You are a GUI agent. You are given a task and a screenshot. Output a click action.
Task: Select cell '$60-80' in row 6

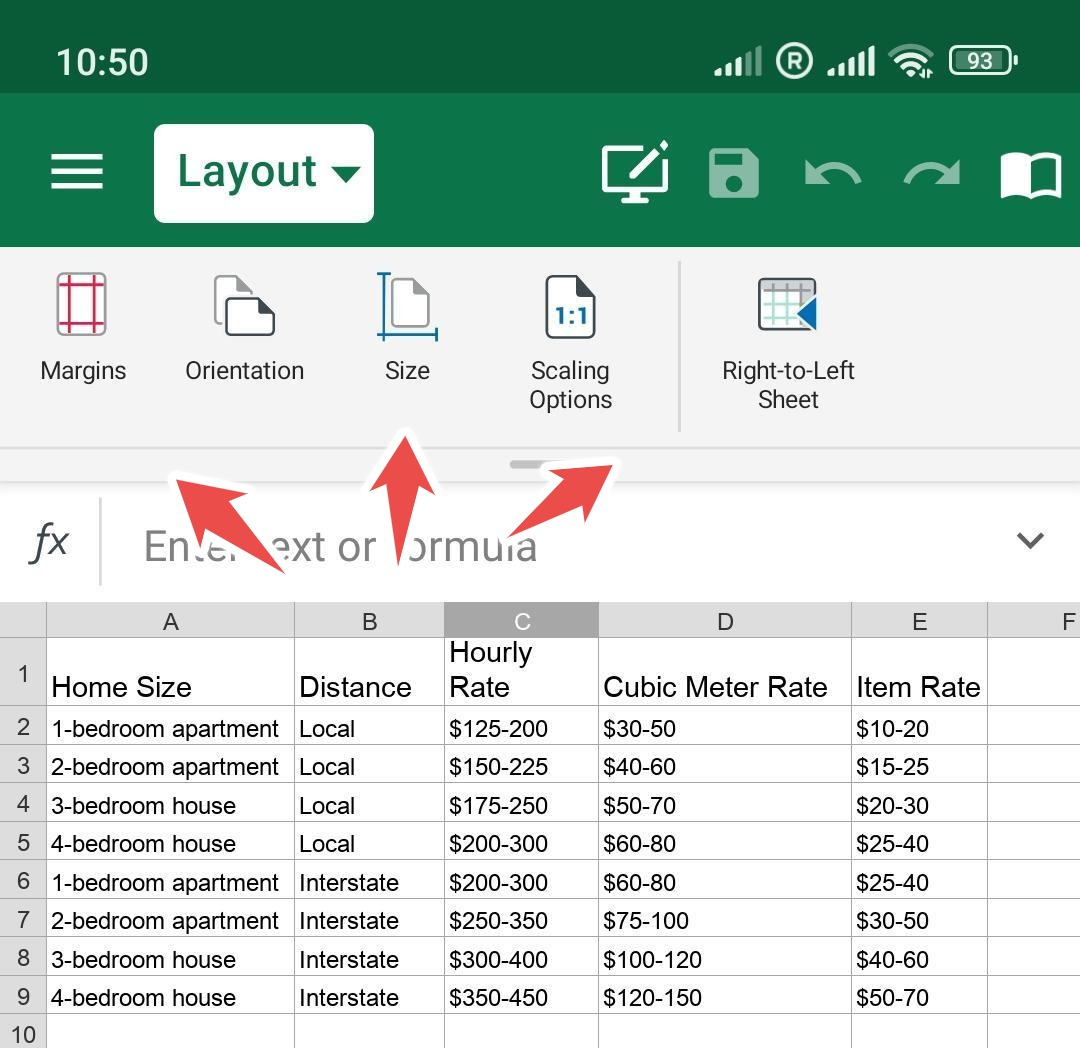725,880
